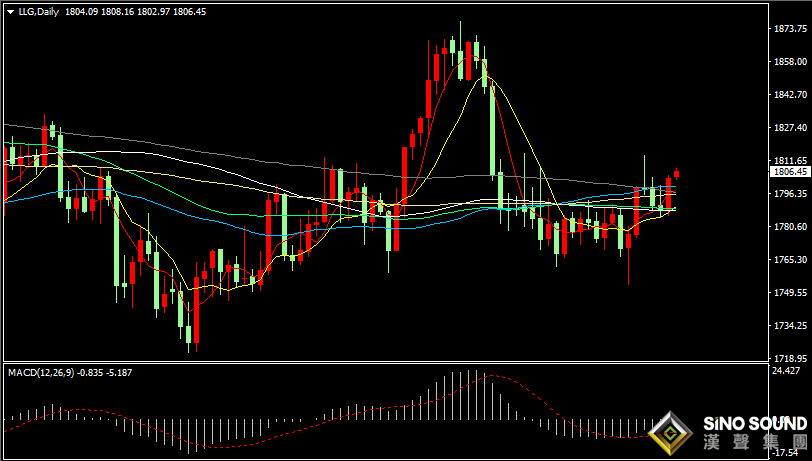Click the Sino Sound diamond logo icon
Screen dimensions: 812x461
pyautogui.click(x=671, y=435)
